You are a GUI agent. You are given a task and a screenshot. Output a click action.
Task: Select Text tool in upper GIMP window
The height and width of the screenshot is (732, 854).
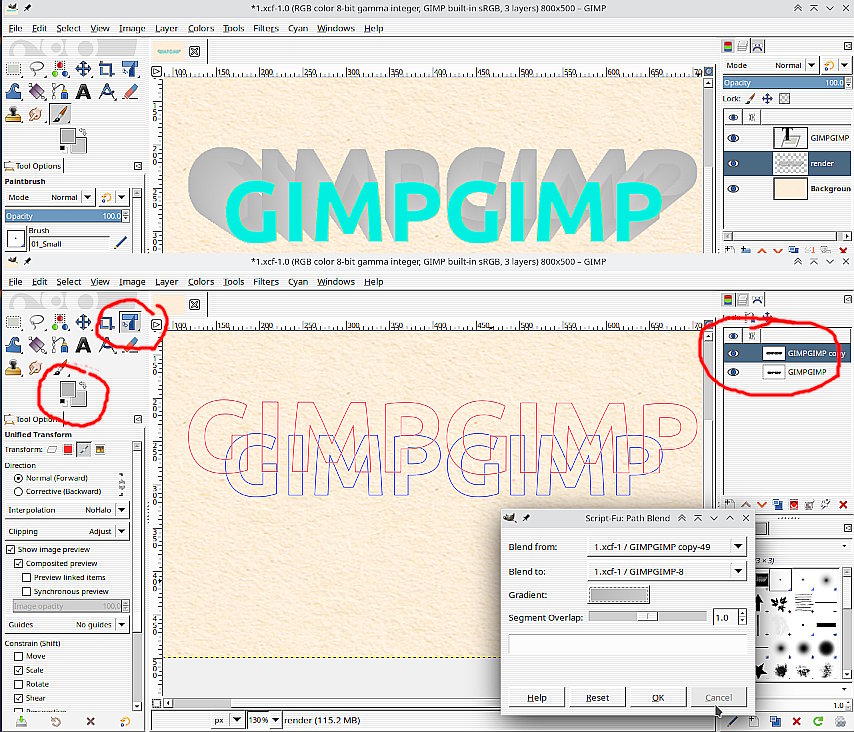83,92
